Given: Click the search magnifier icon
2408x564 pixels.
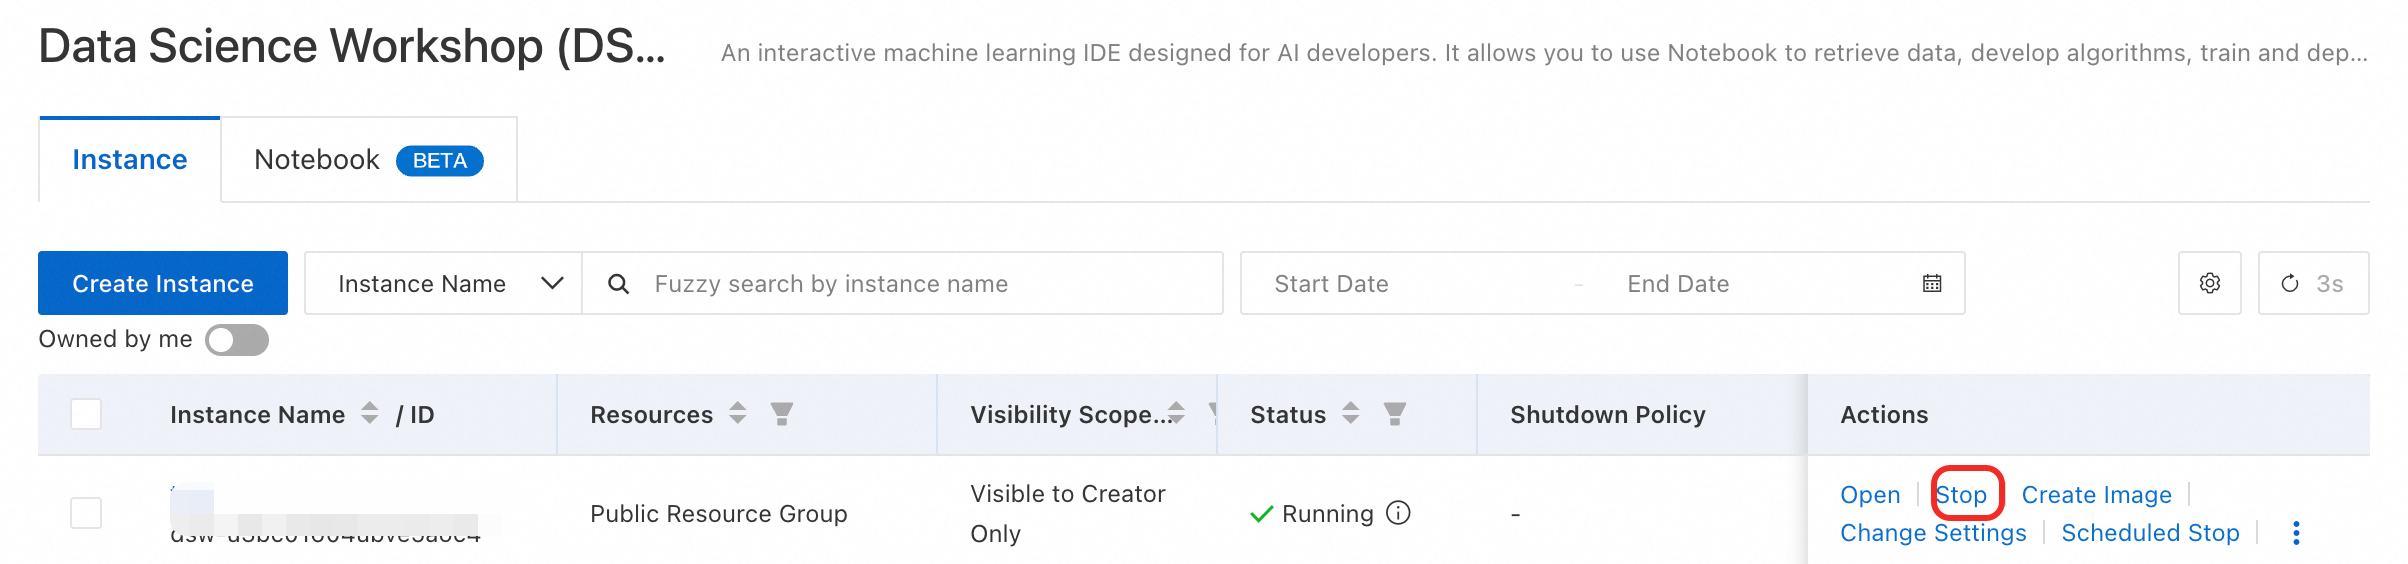Looking at the screenshot, I should pos(619,284).
